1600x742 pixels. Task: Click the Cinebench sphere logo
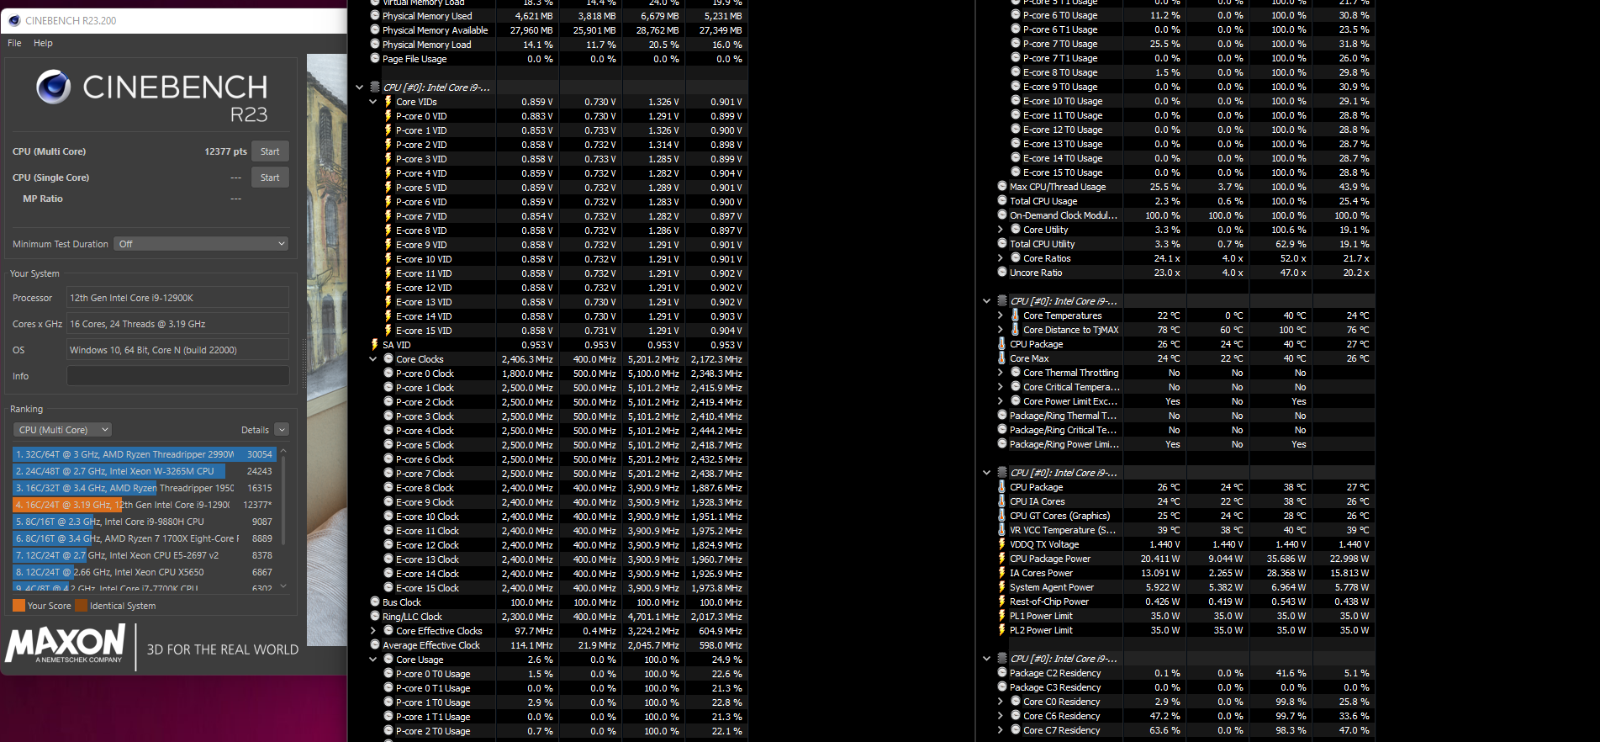[x=53, y=87]
